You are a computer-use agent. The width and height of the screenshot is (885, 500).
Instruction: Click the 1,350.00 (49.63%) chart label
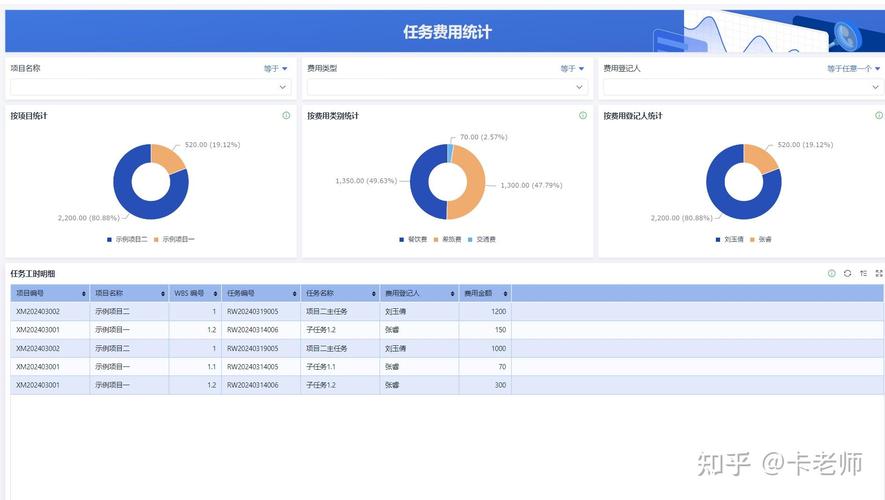(366, 181)
